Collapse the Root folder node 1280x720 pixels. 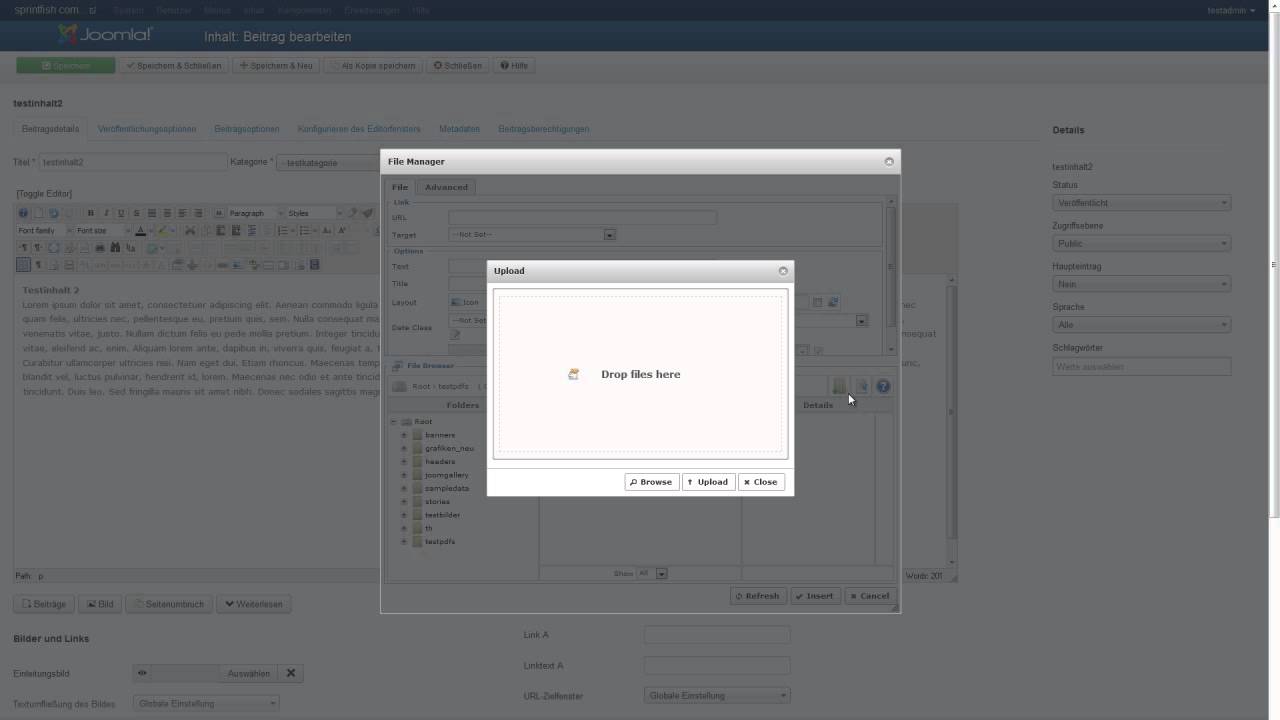(x=394, y=422)
